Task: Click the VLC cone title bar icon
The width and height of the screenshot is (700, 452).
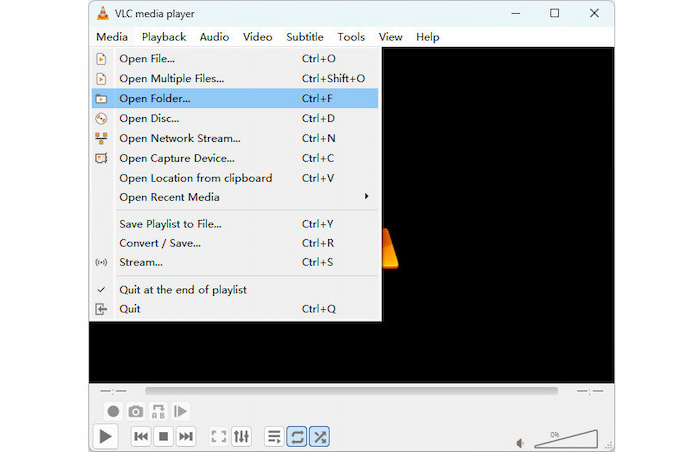Action: pyautogui.click(x=103, y=13)
